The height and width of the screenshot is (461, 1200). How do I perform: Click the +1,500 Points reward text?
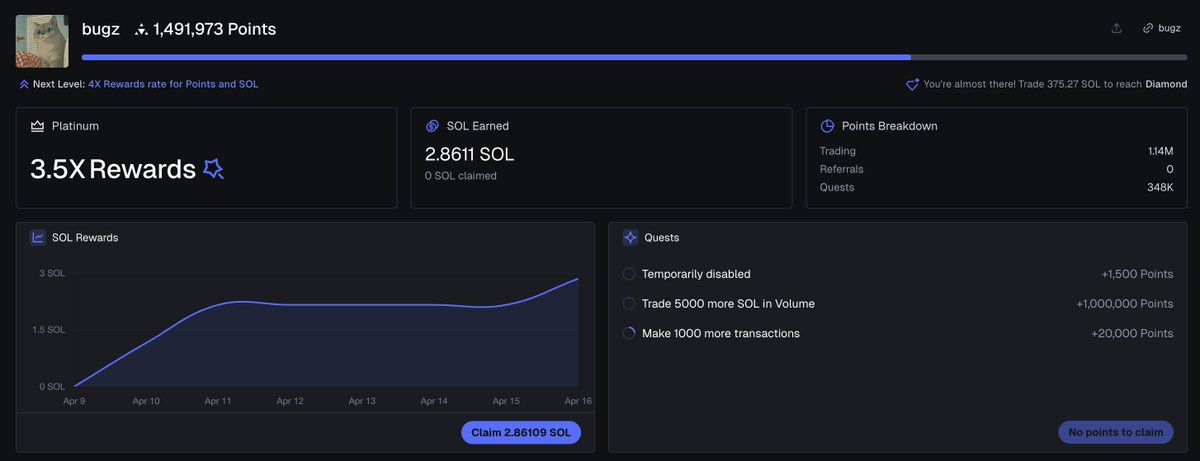pyautogui.click(x=1137, y=274)
